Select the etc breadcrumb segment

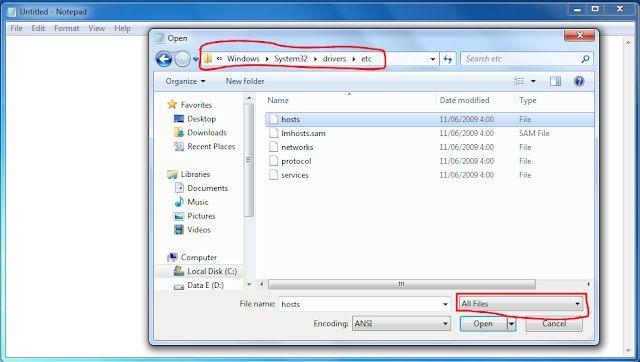point(367,59)
